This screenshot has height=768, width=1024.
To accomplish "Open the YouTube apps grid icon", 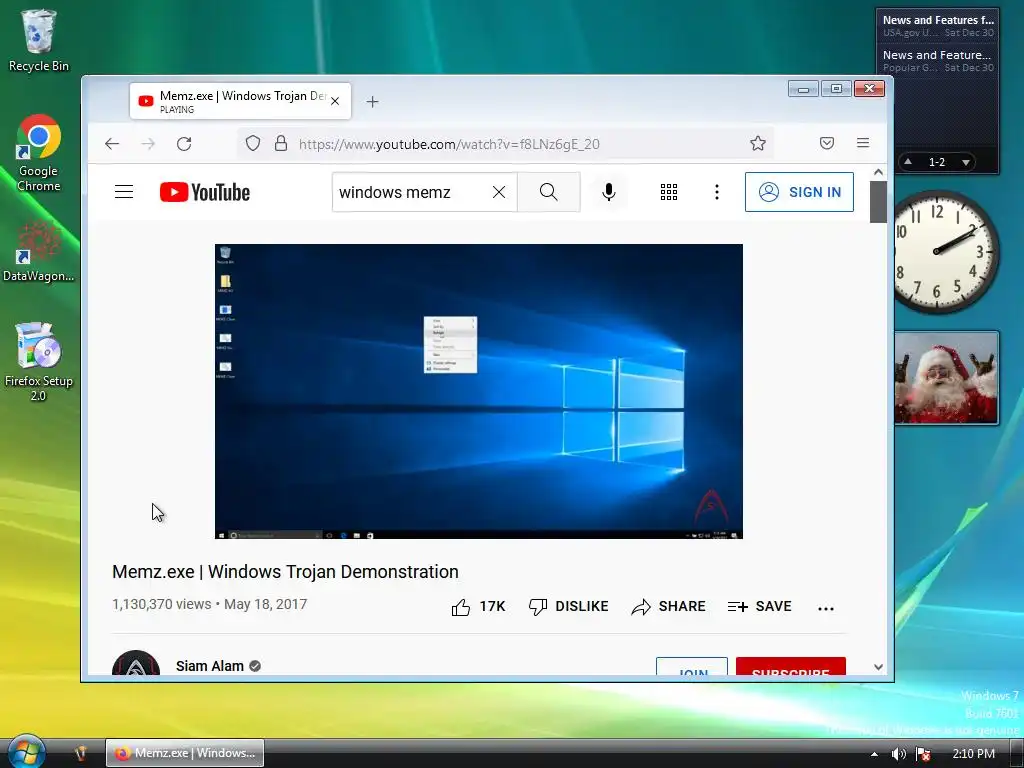I will (x=669, y=192).
